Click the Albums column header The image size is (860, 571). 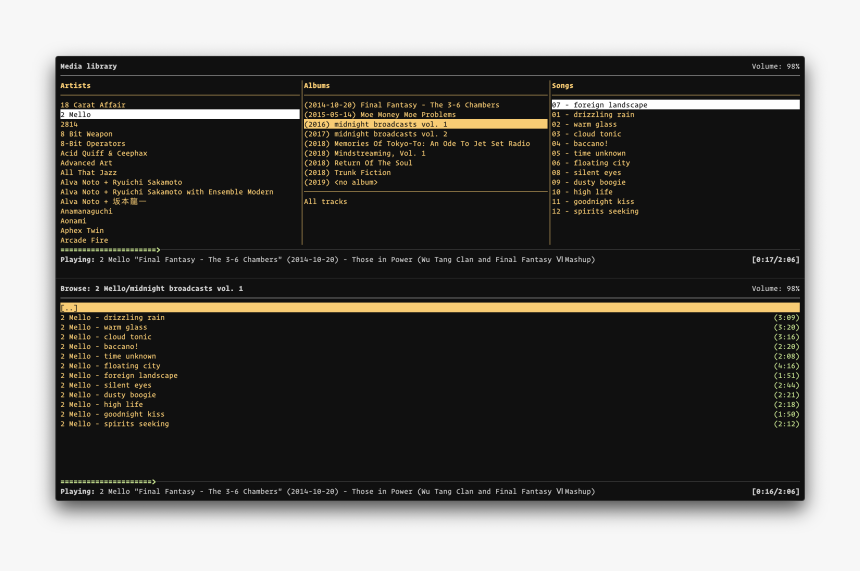[317, 86]
